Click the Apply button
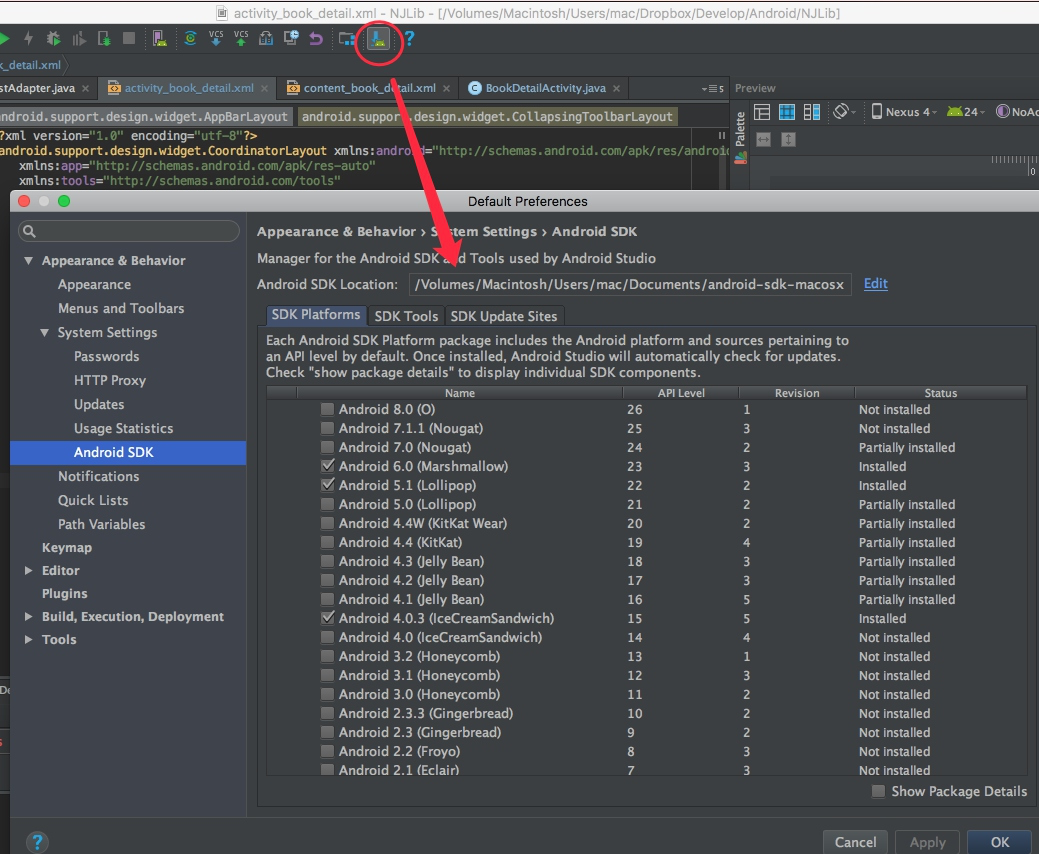Screen dimensions: 1039x854 coord(926,842)
